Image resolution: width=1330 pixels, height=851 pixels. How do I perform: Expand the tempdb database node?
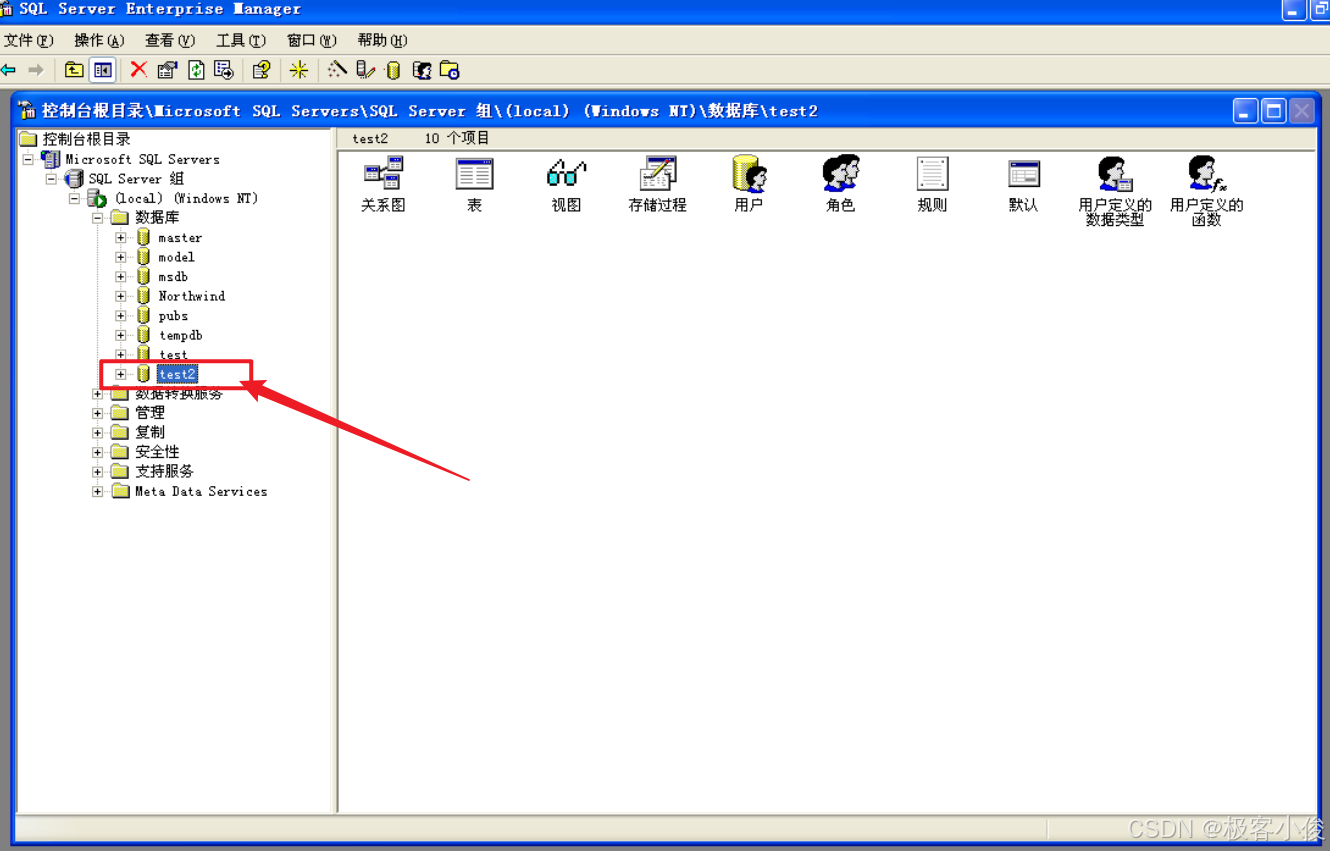coord(120,335)
